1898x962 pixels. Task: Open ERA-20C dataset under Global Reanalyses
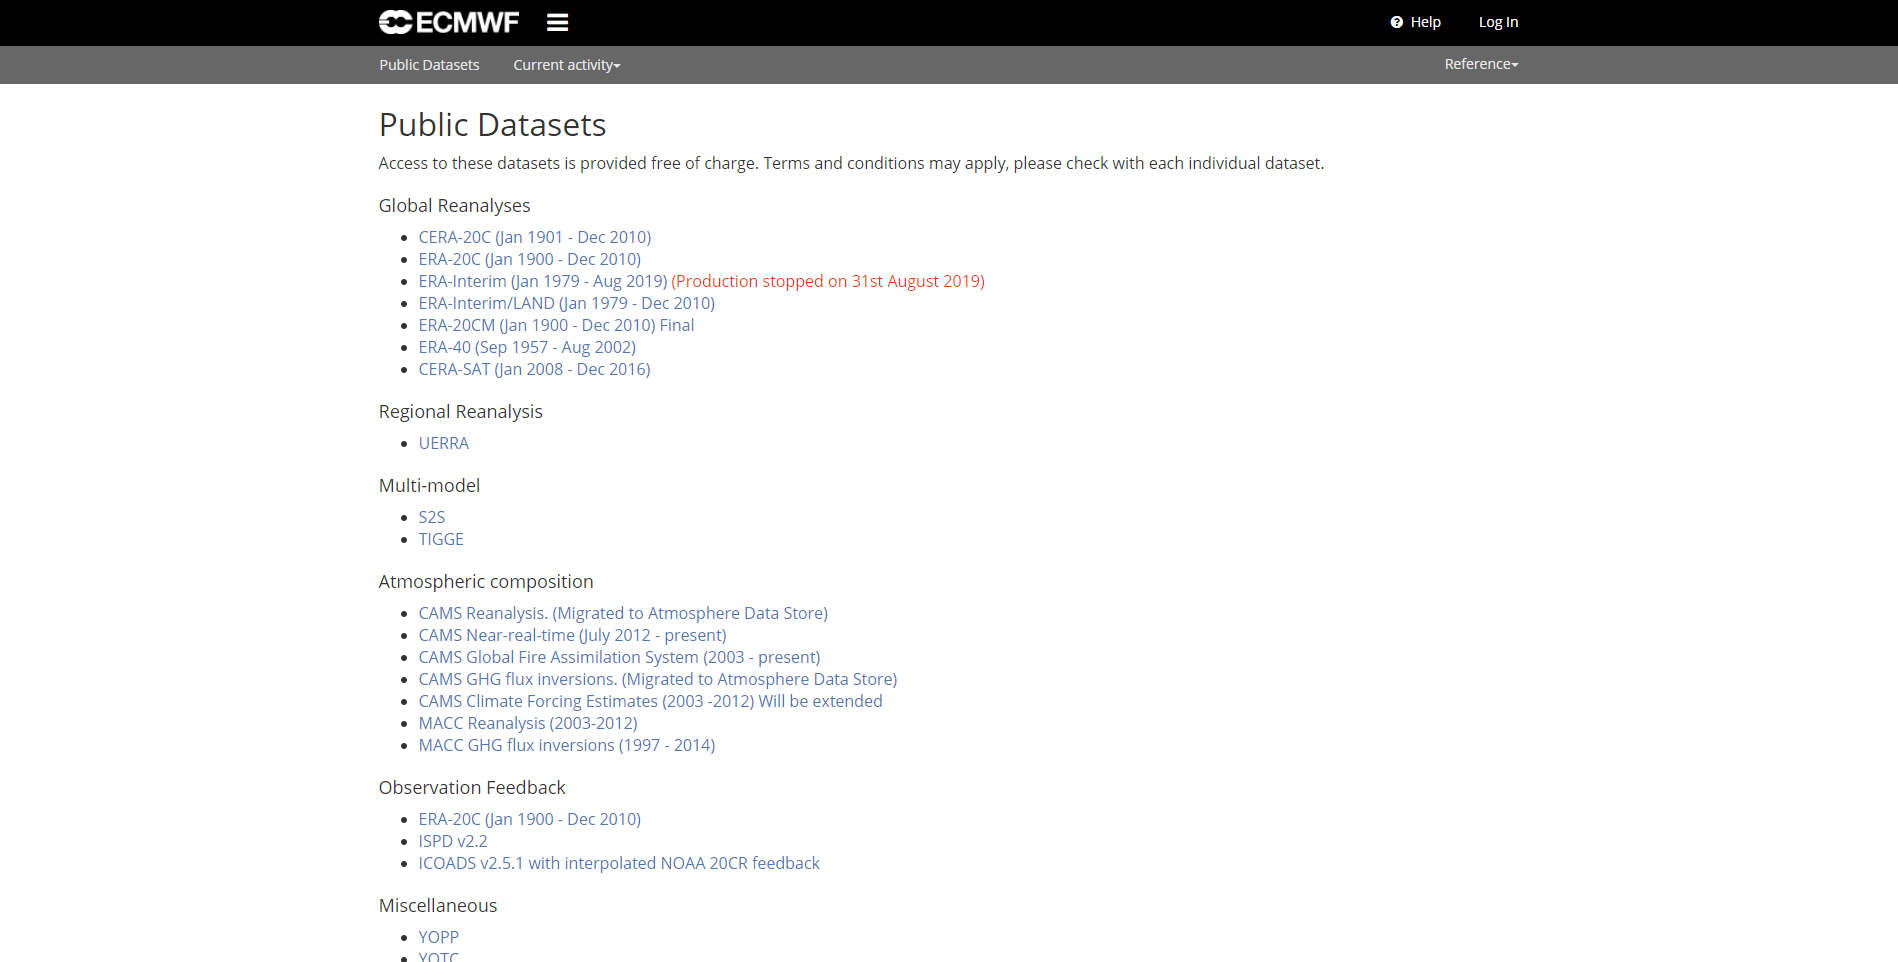pyautogui.click(x=530, y=259)
